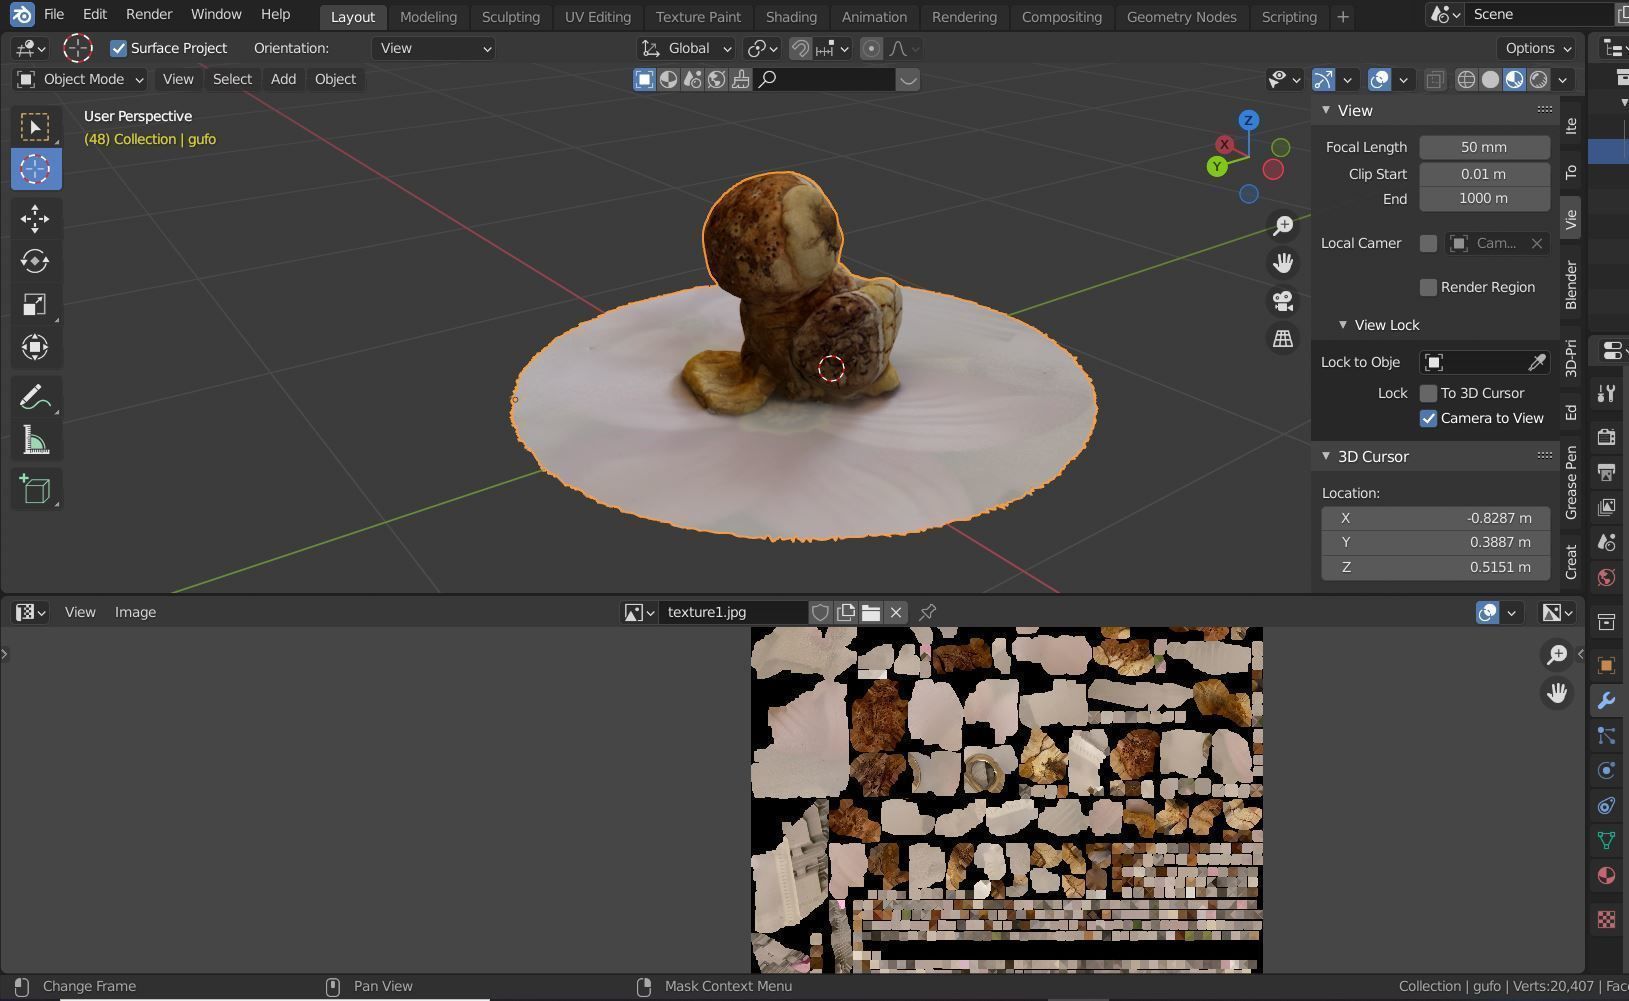Toggle proportional editing in header
This screenshot has height=1001, width=1629.
pyautogui.click(x=872, y=48)
